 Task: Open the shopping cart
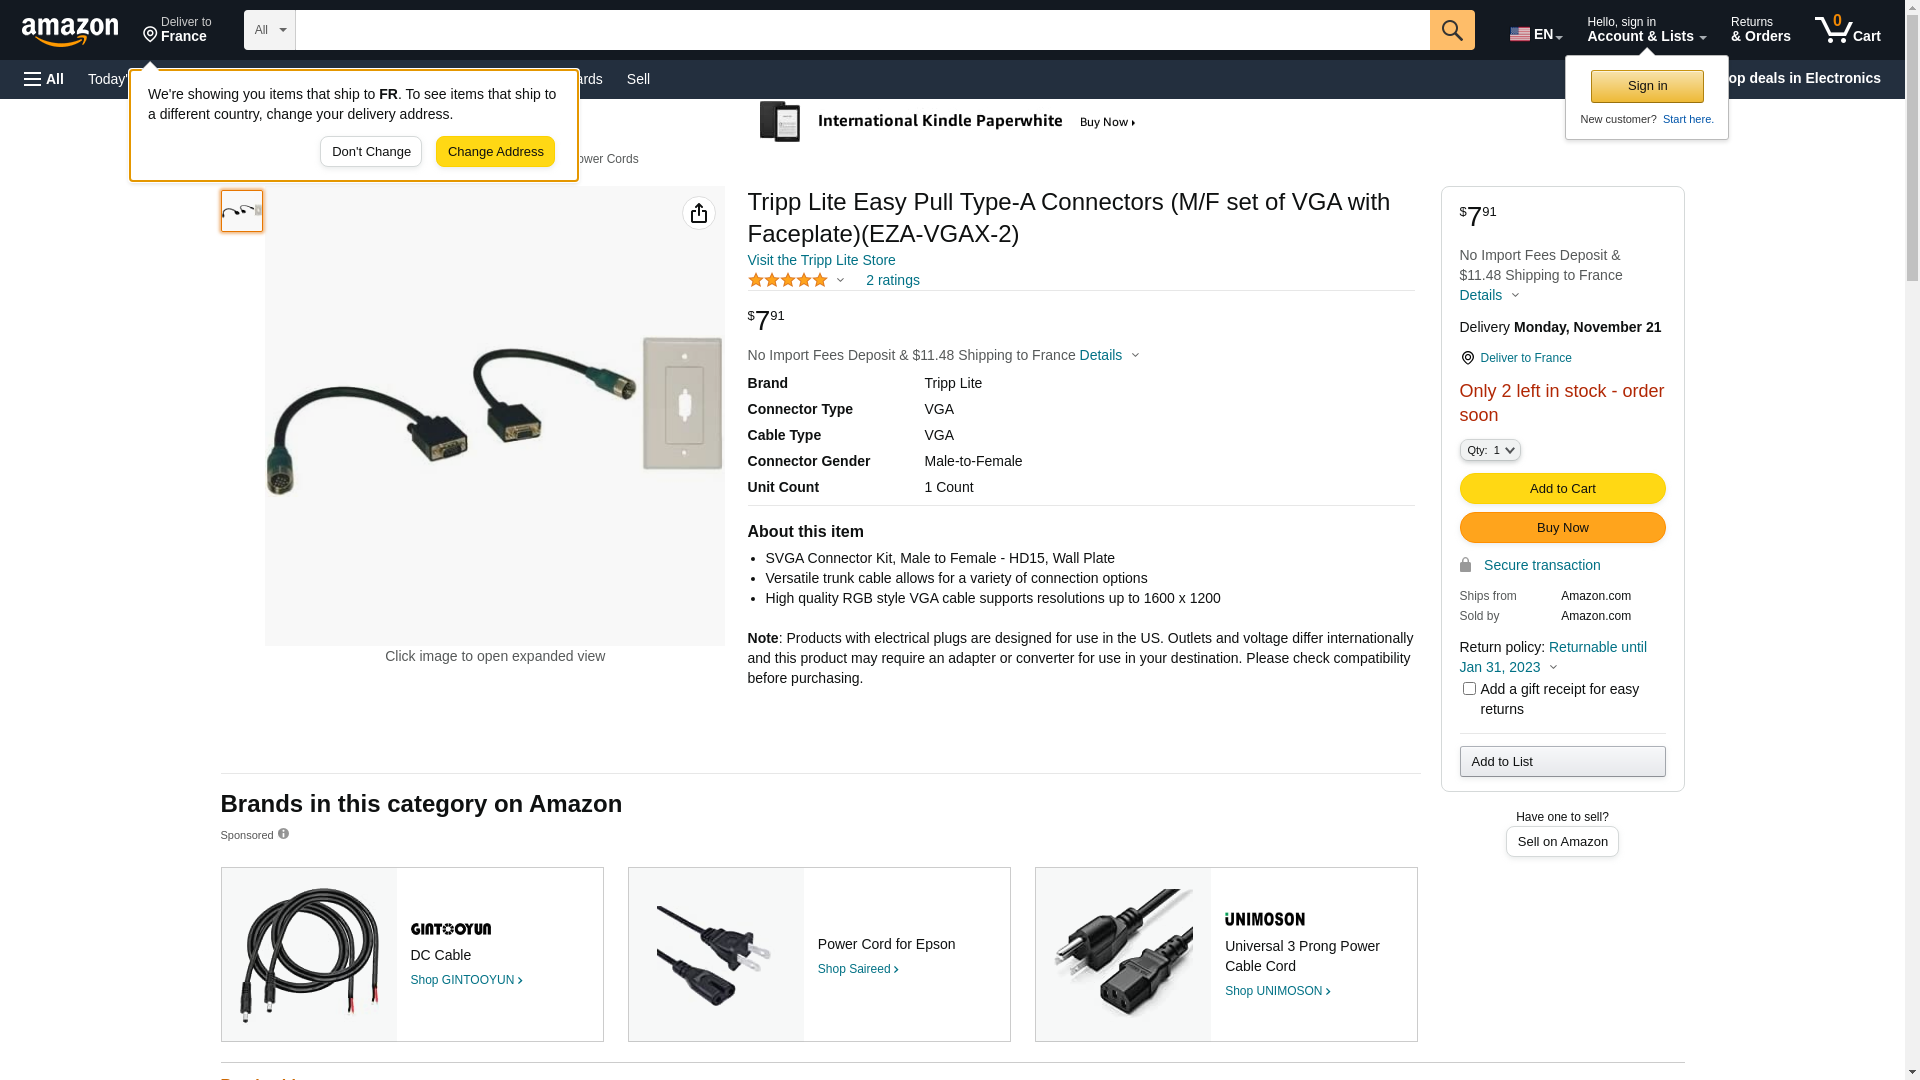1847,30
